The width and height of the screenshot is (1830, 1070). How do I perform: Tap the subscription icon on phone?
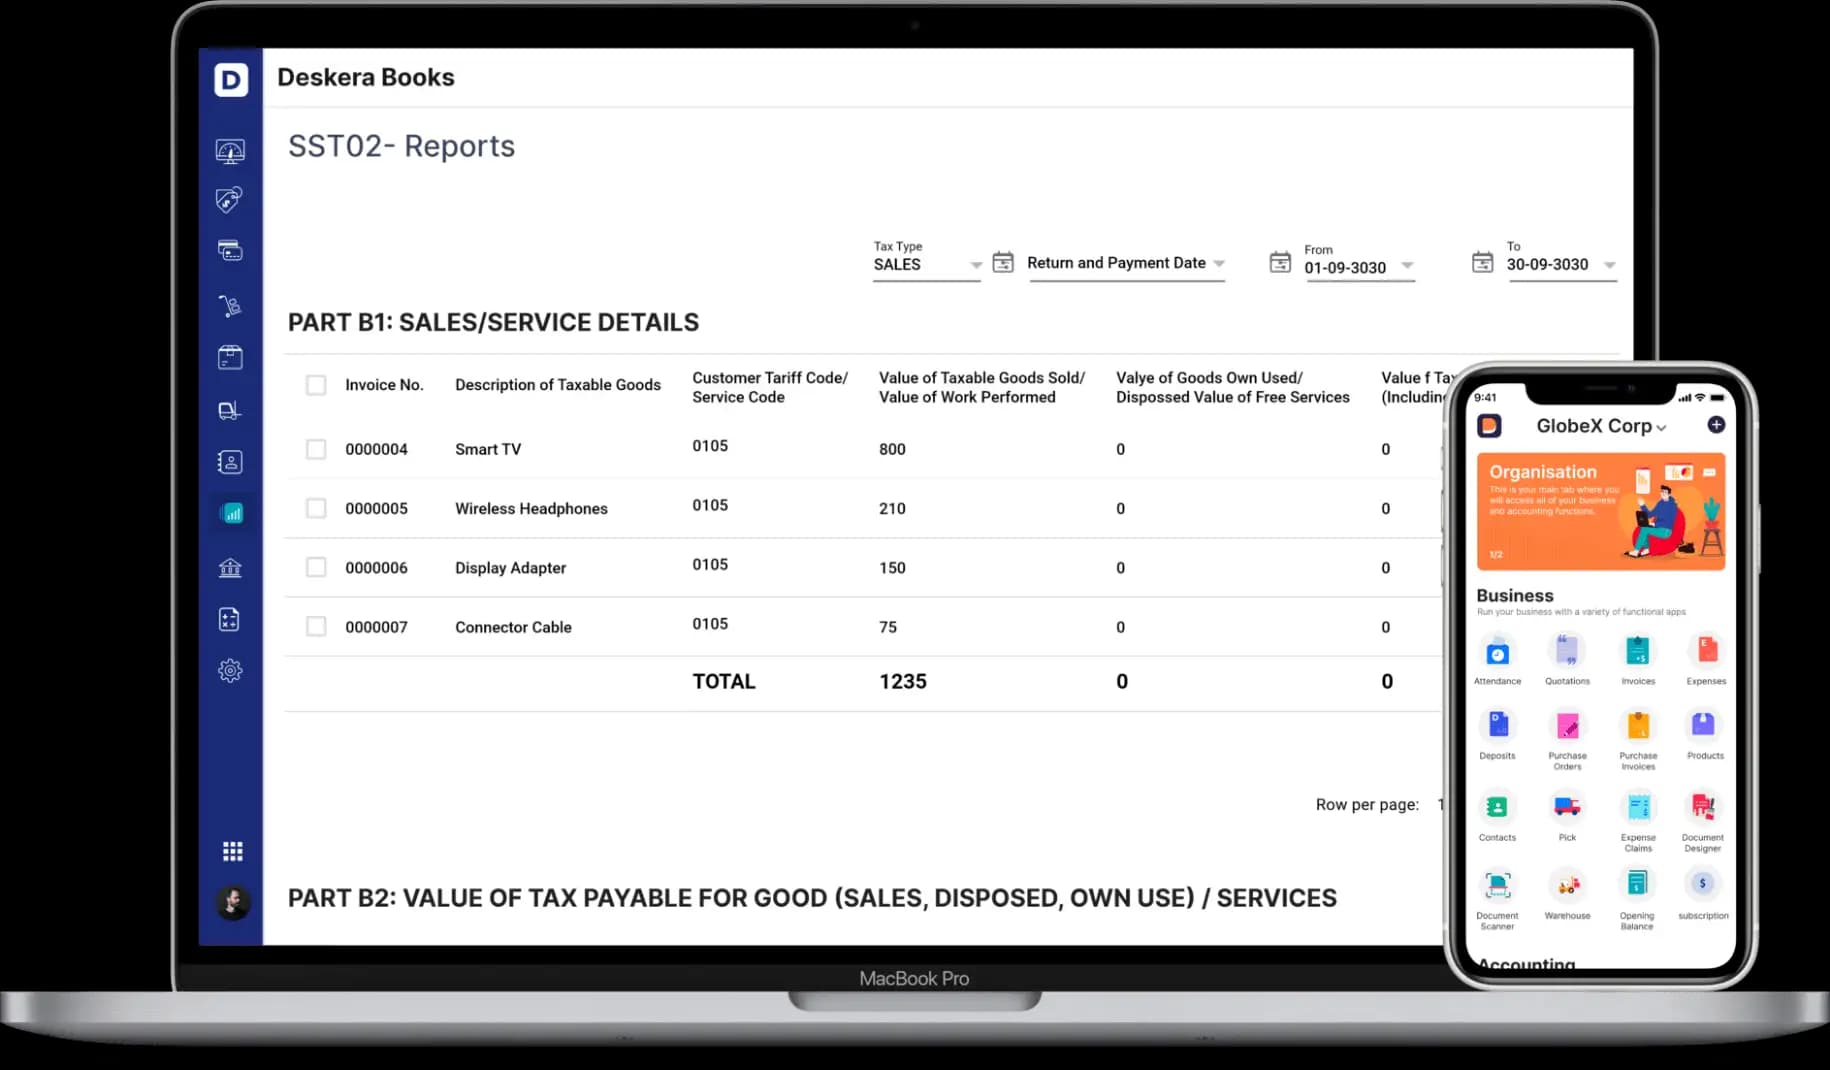pos(1702,885)
